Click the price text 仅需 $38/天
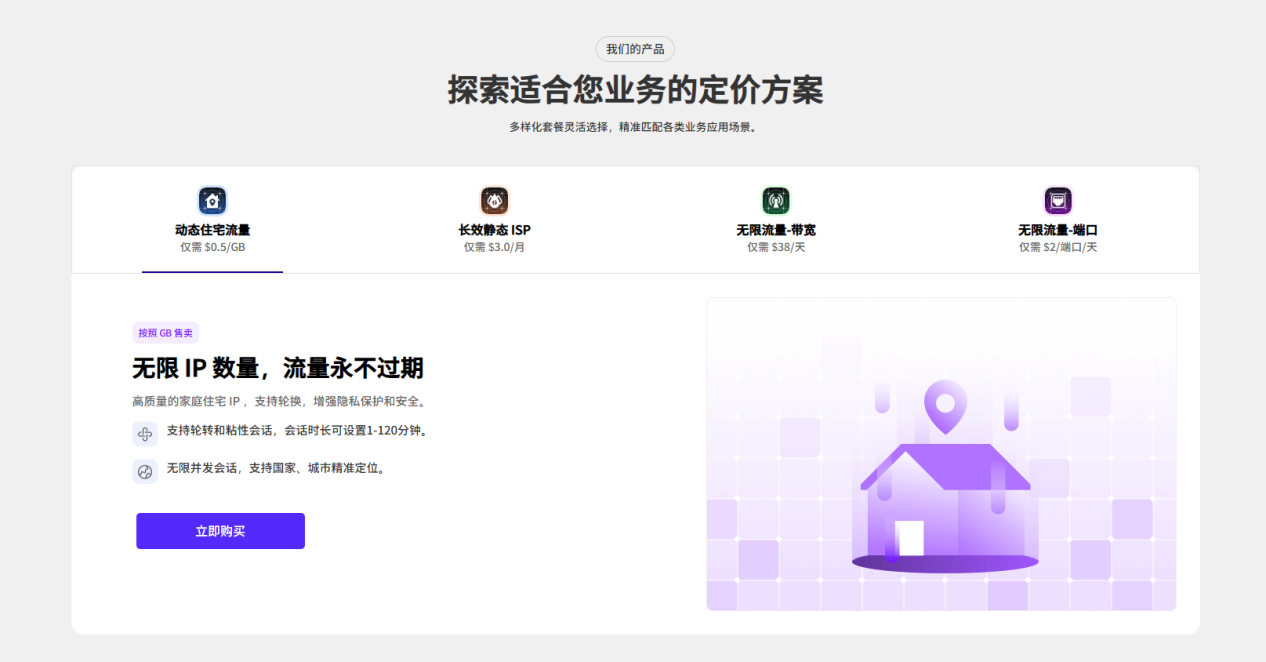The image size is (1266, 662). click(777, 245)
